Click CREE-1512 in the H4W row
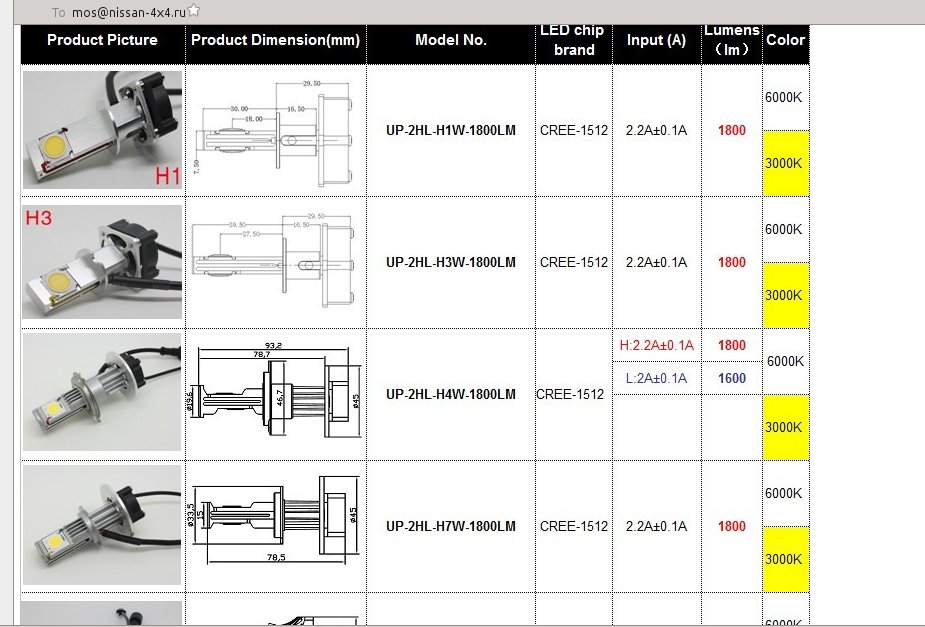The height and width of the screenshot is (627, 925). (x=570, y=395)
